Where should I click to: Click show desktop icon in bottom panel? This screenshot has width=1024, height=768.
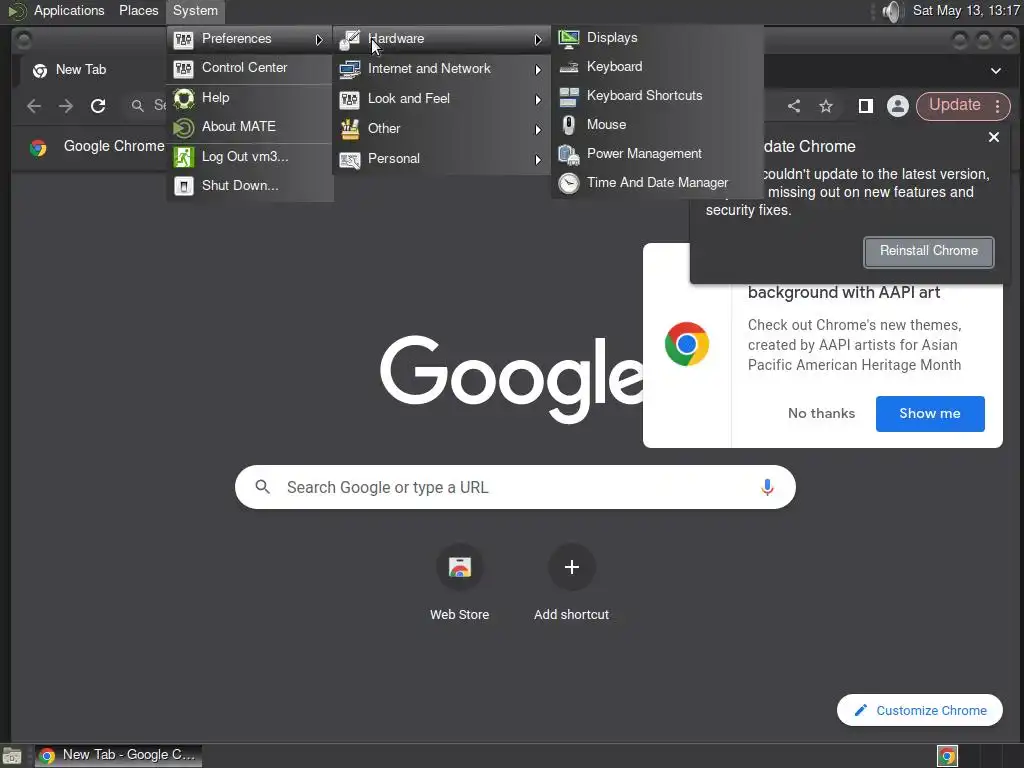pyautogui.click(x=12, y=756)
